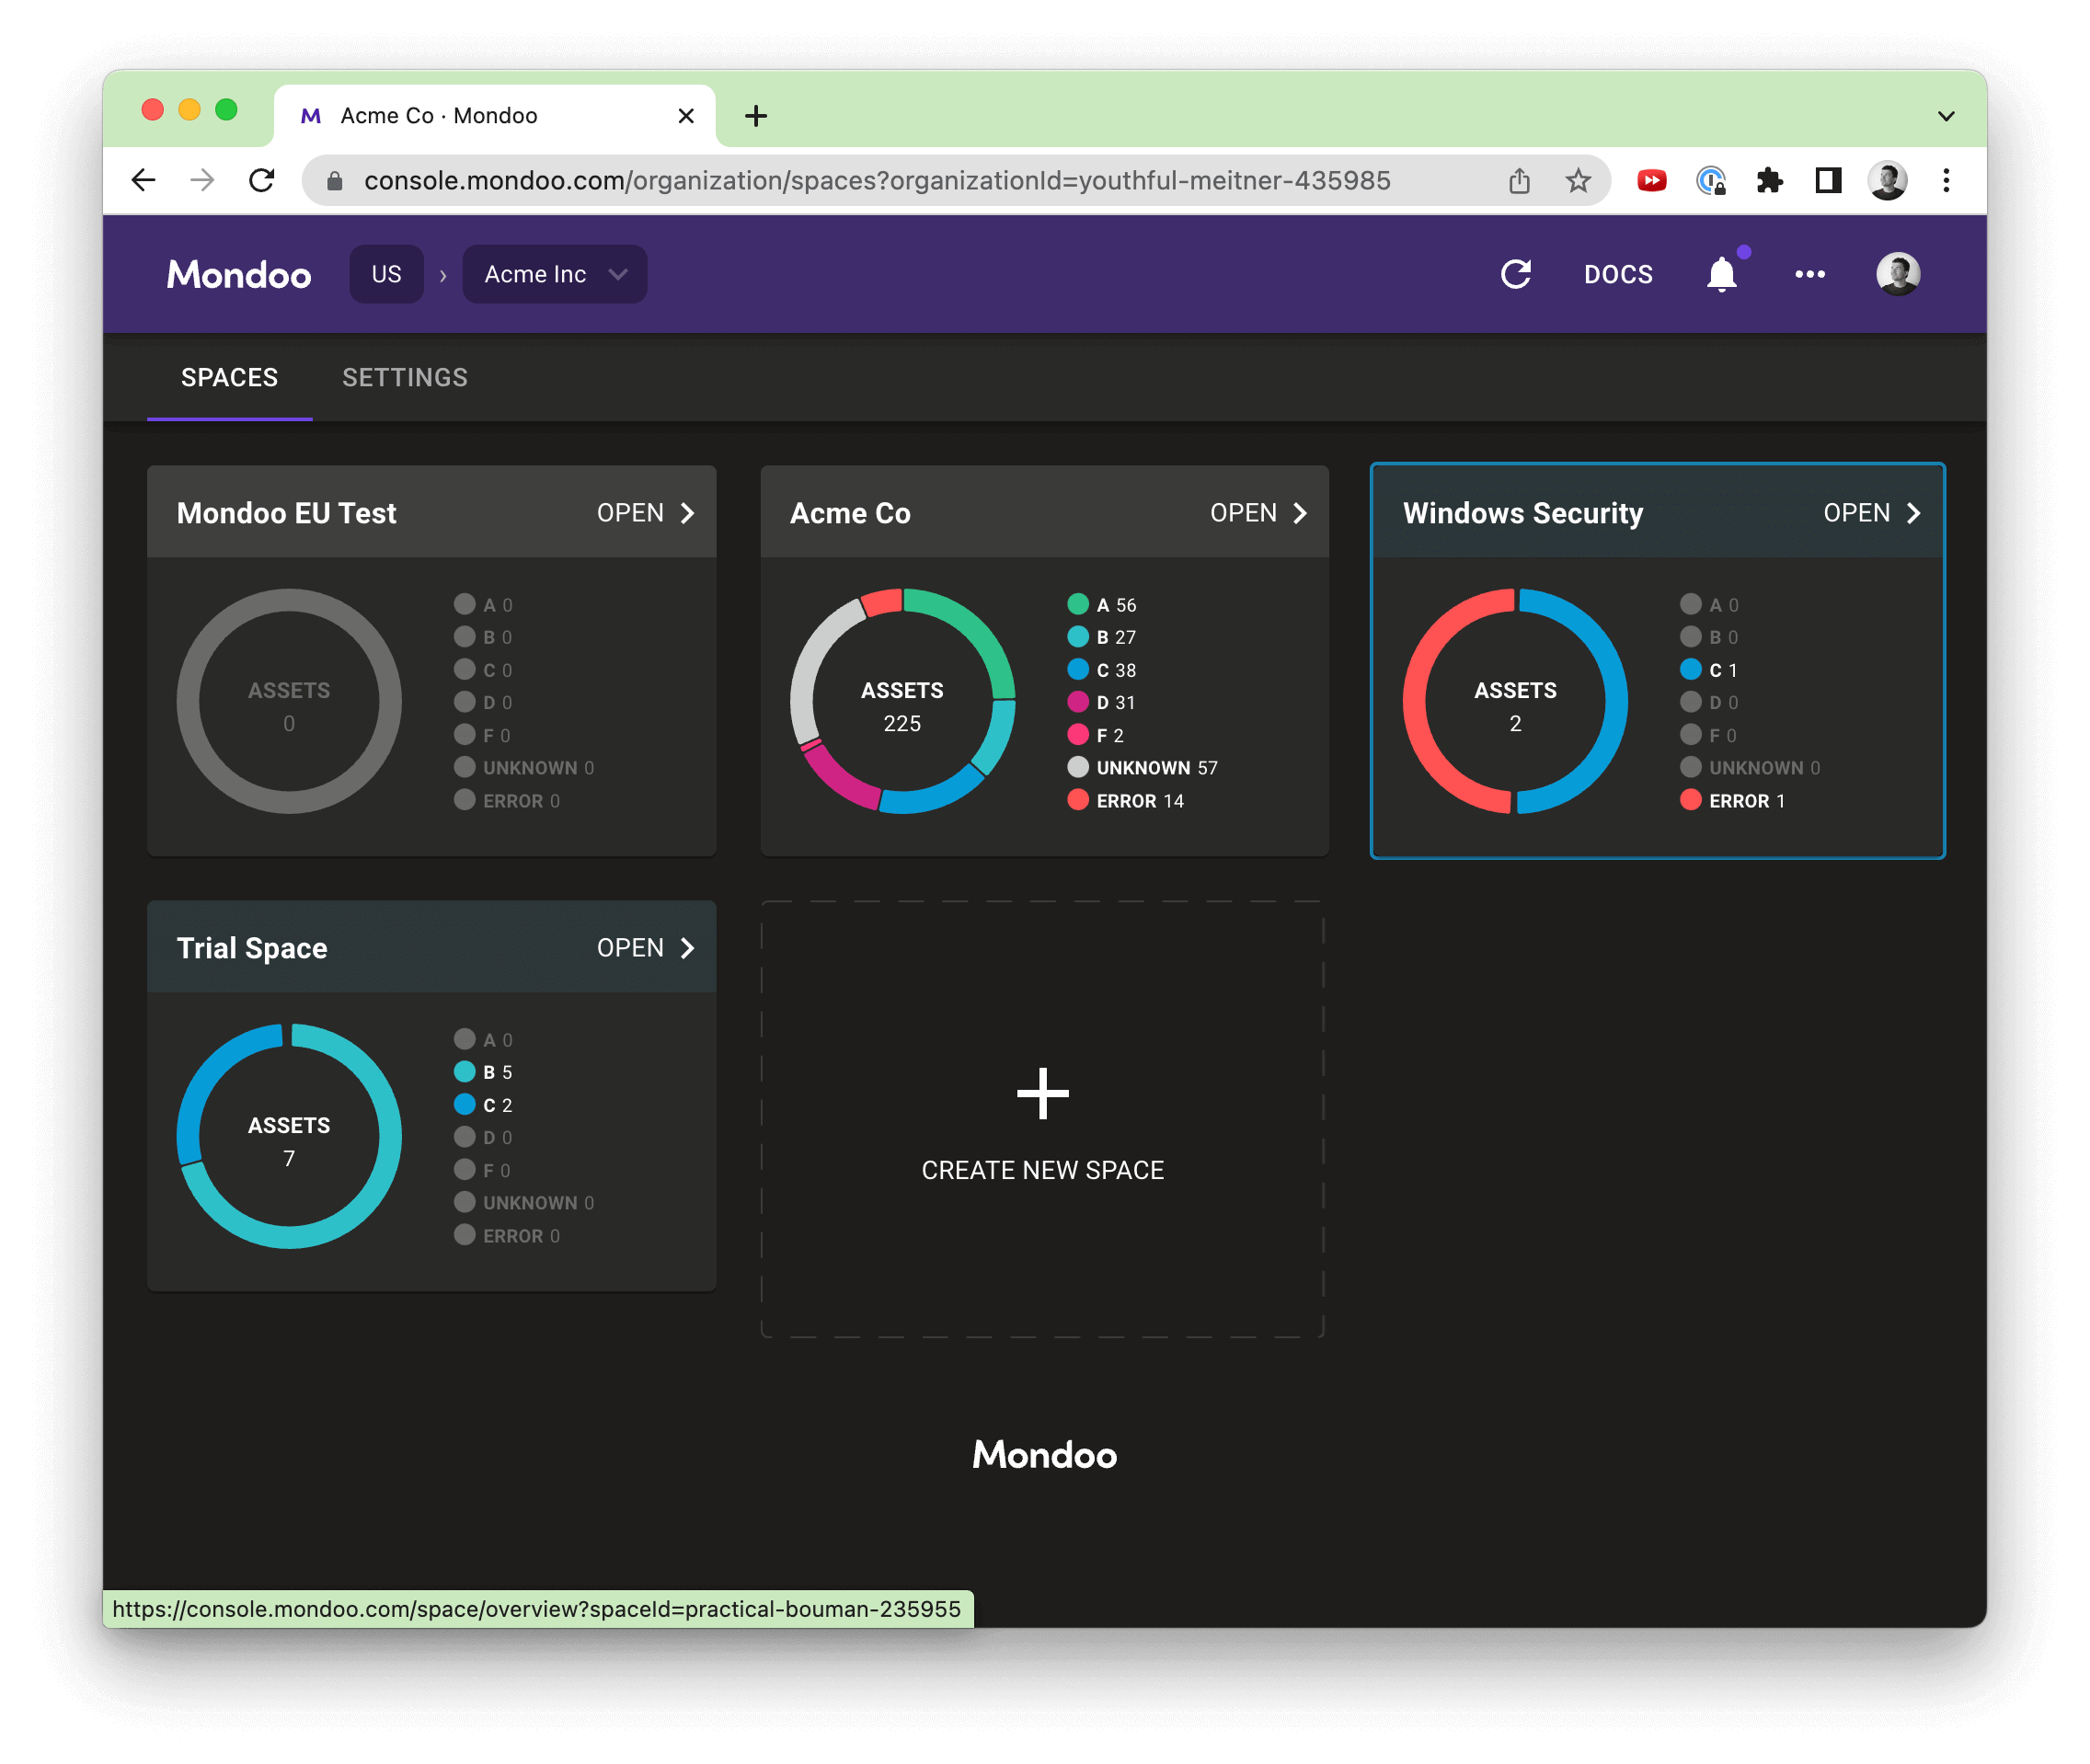Screen dimensions: 2090x1764
Task: Open the notifications bell icon
Action: [1721, 274]
